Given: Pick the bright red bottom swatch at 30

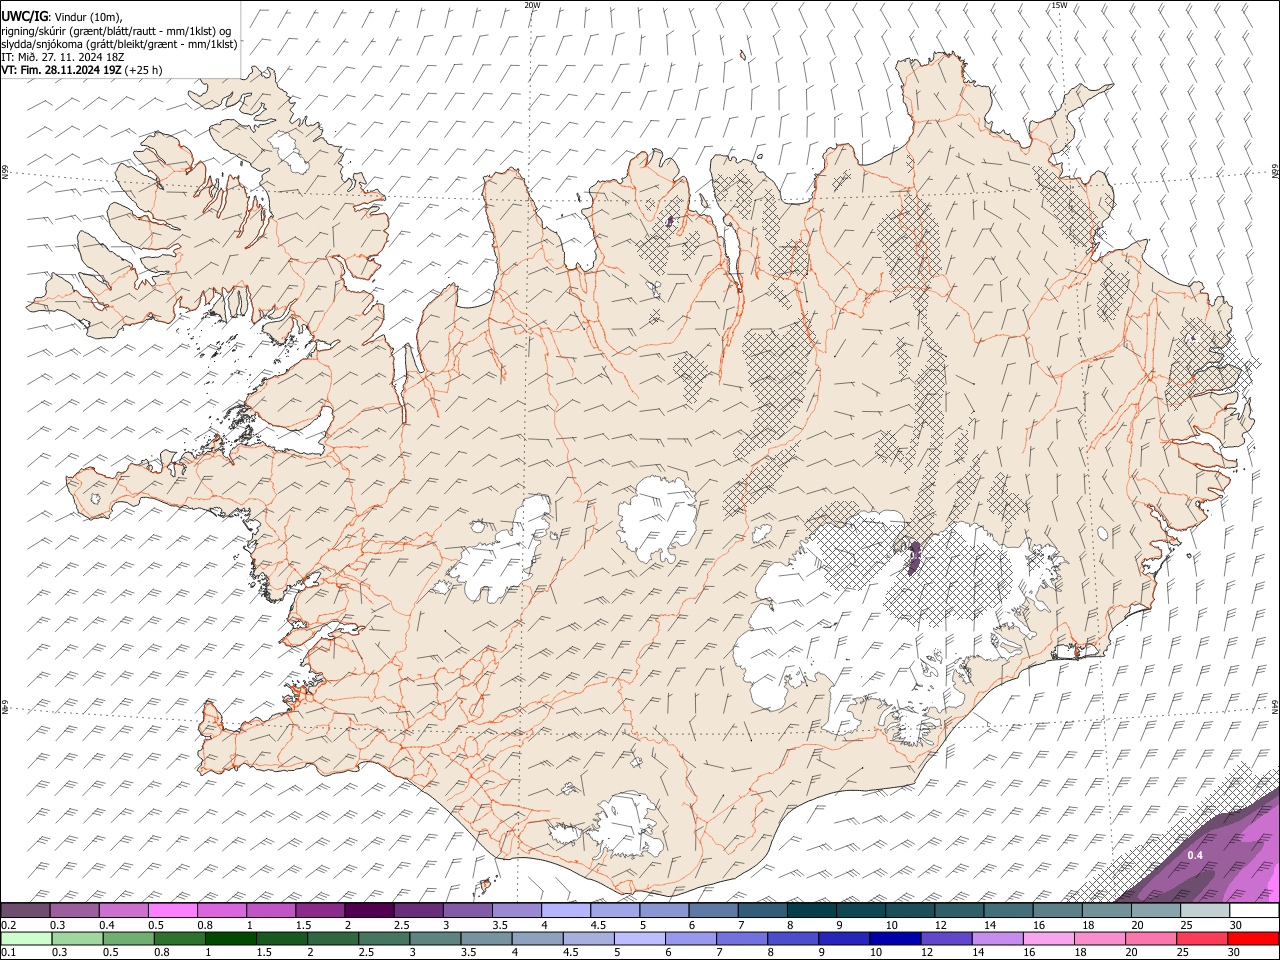Looking at the screenshot, I should click(1253, 938).
